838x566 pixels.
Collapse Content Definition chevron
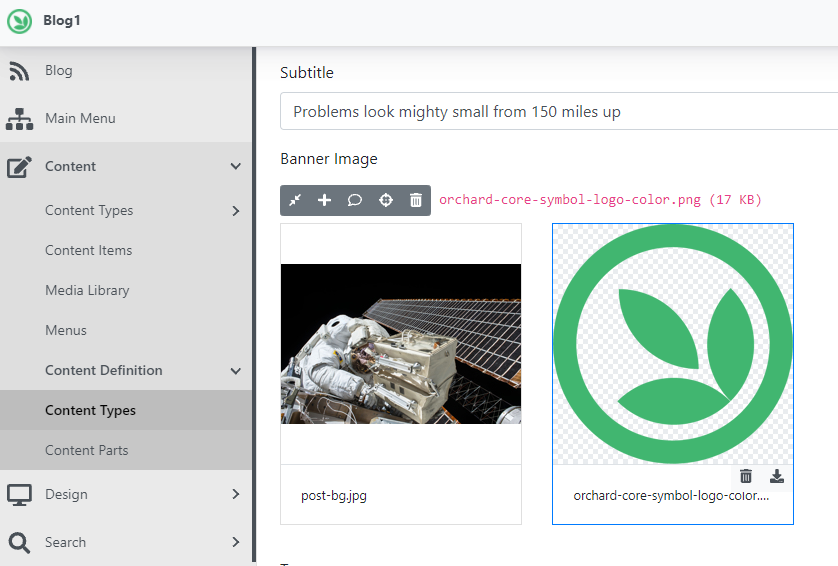(235, 371)
